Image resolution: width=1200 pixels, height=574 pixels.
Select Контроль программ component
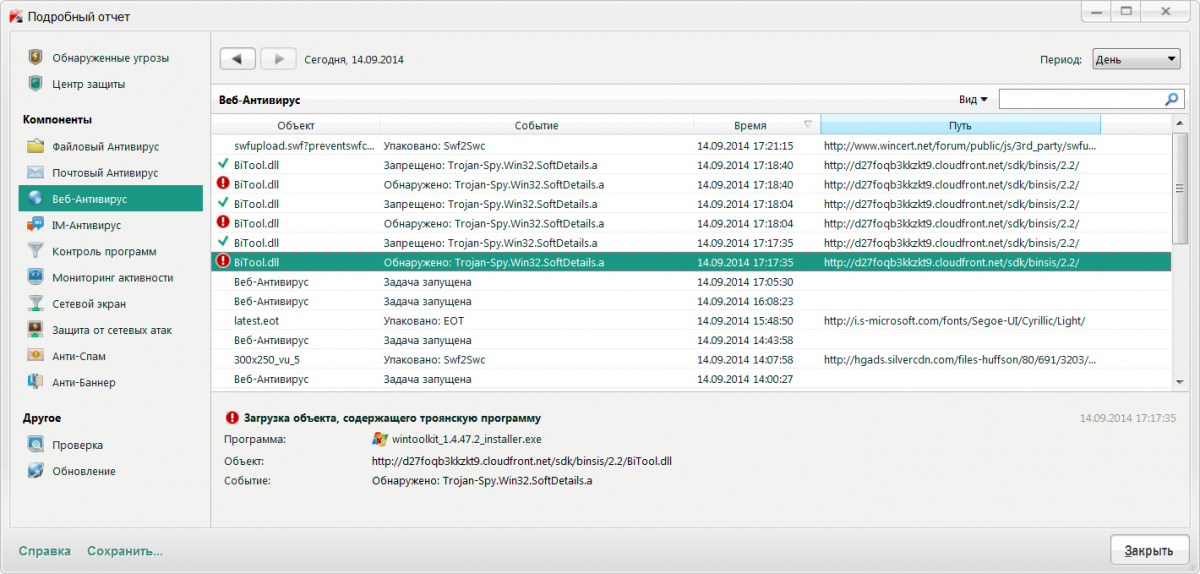104,251
